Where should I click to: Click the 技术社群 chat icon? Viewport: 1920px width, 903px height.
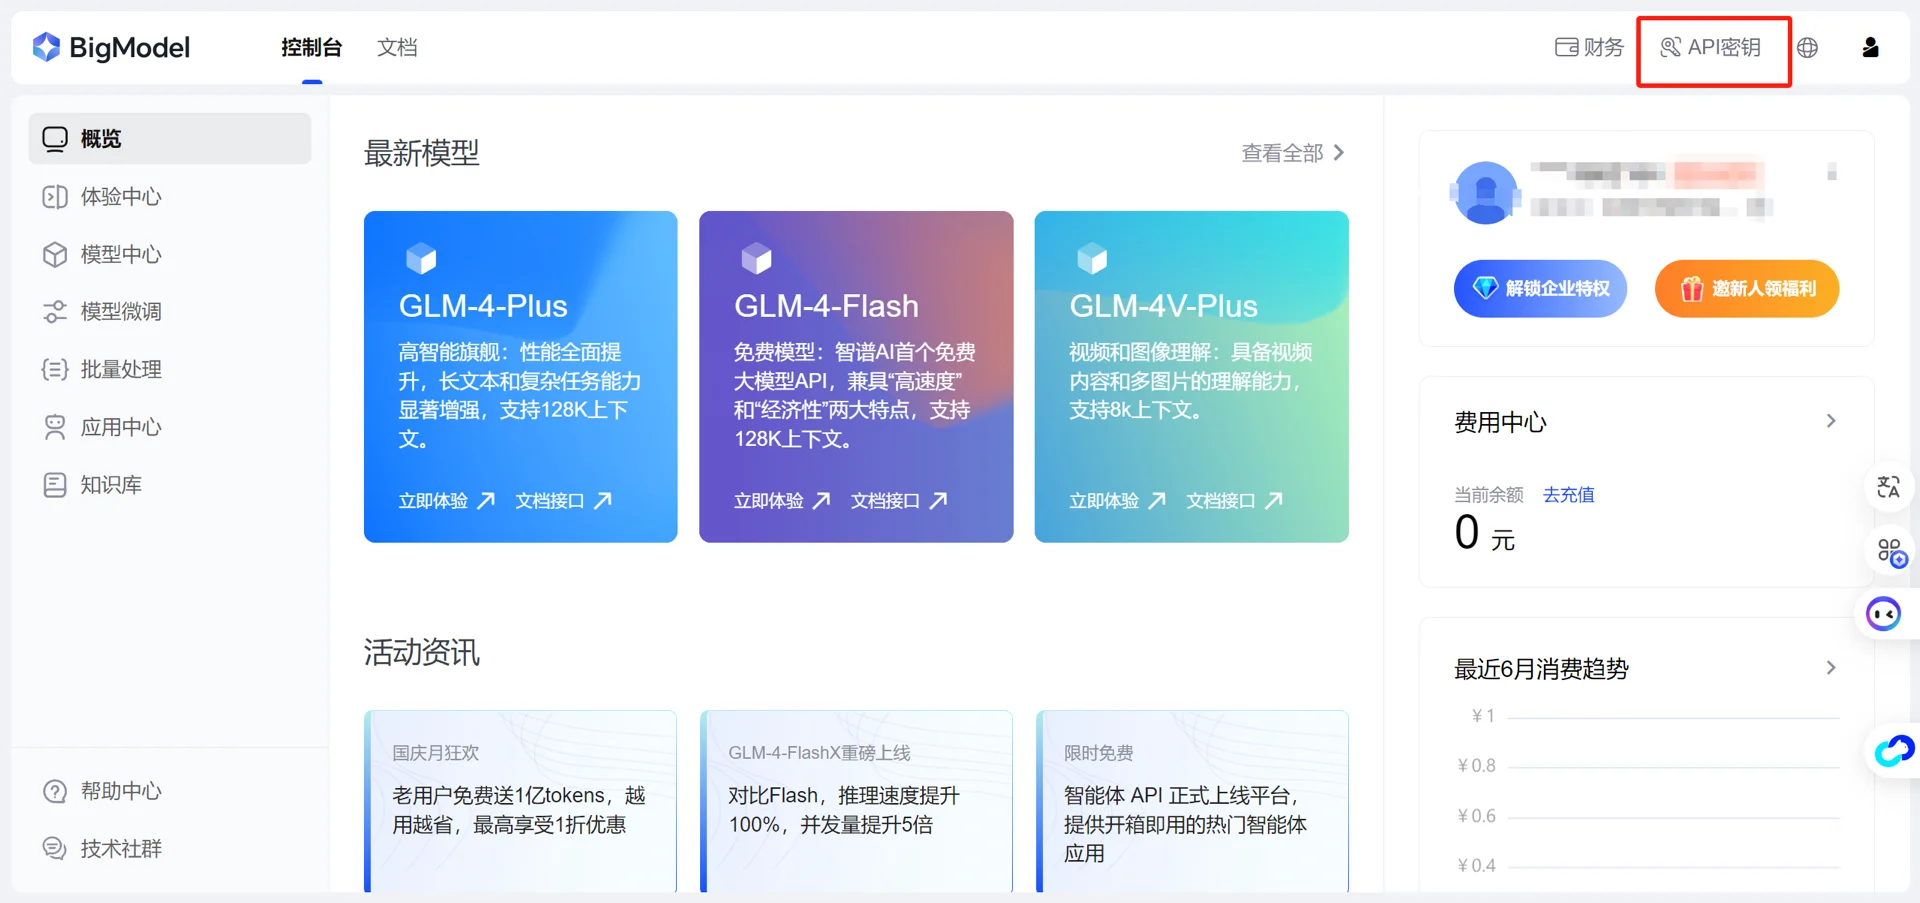pos(55,849)
